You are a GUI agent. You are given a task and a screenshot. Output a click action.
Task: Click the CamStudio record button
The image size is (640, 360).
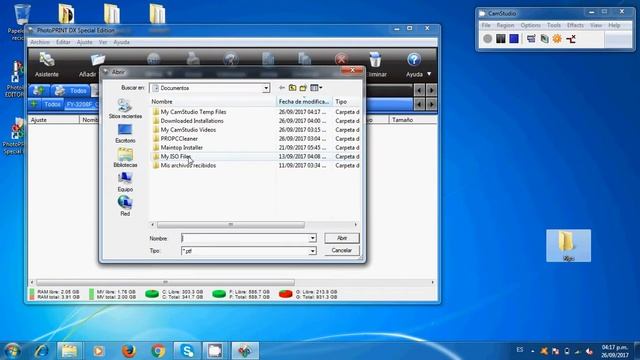tap(487, 39)
